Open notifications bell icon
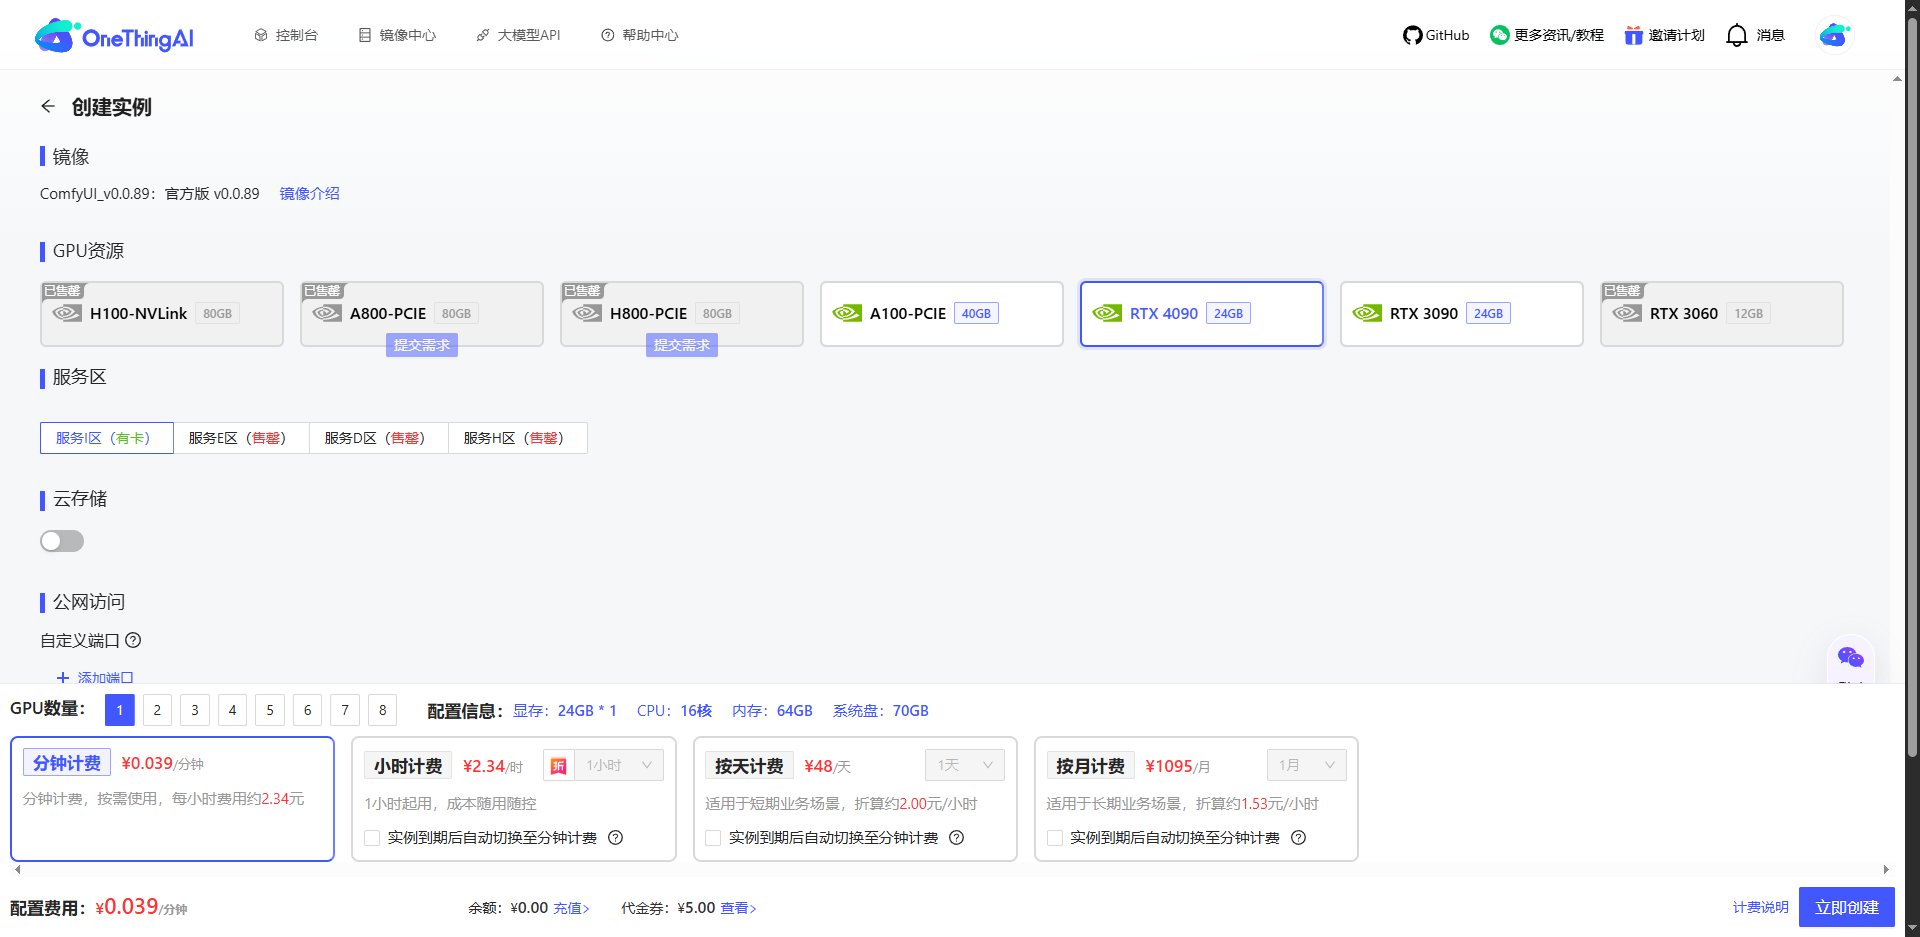Viewport: 1920px width, 937px height. pos(1737,35)
